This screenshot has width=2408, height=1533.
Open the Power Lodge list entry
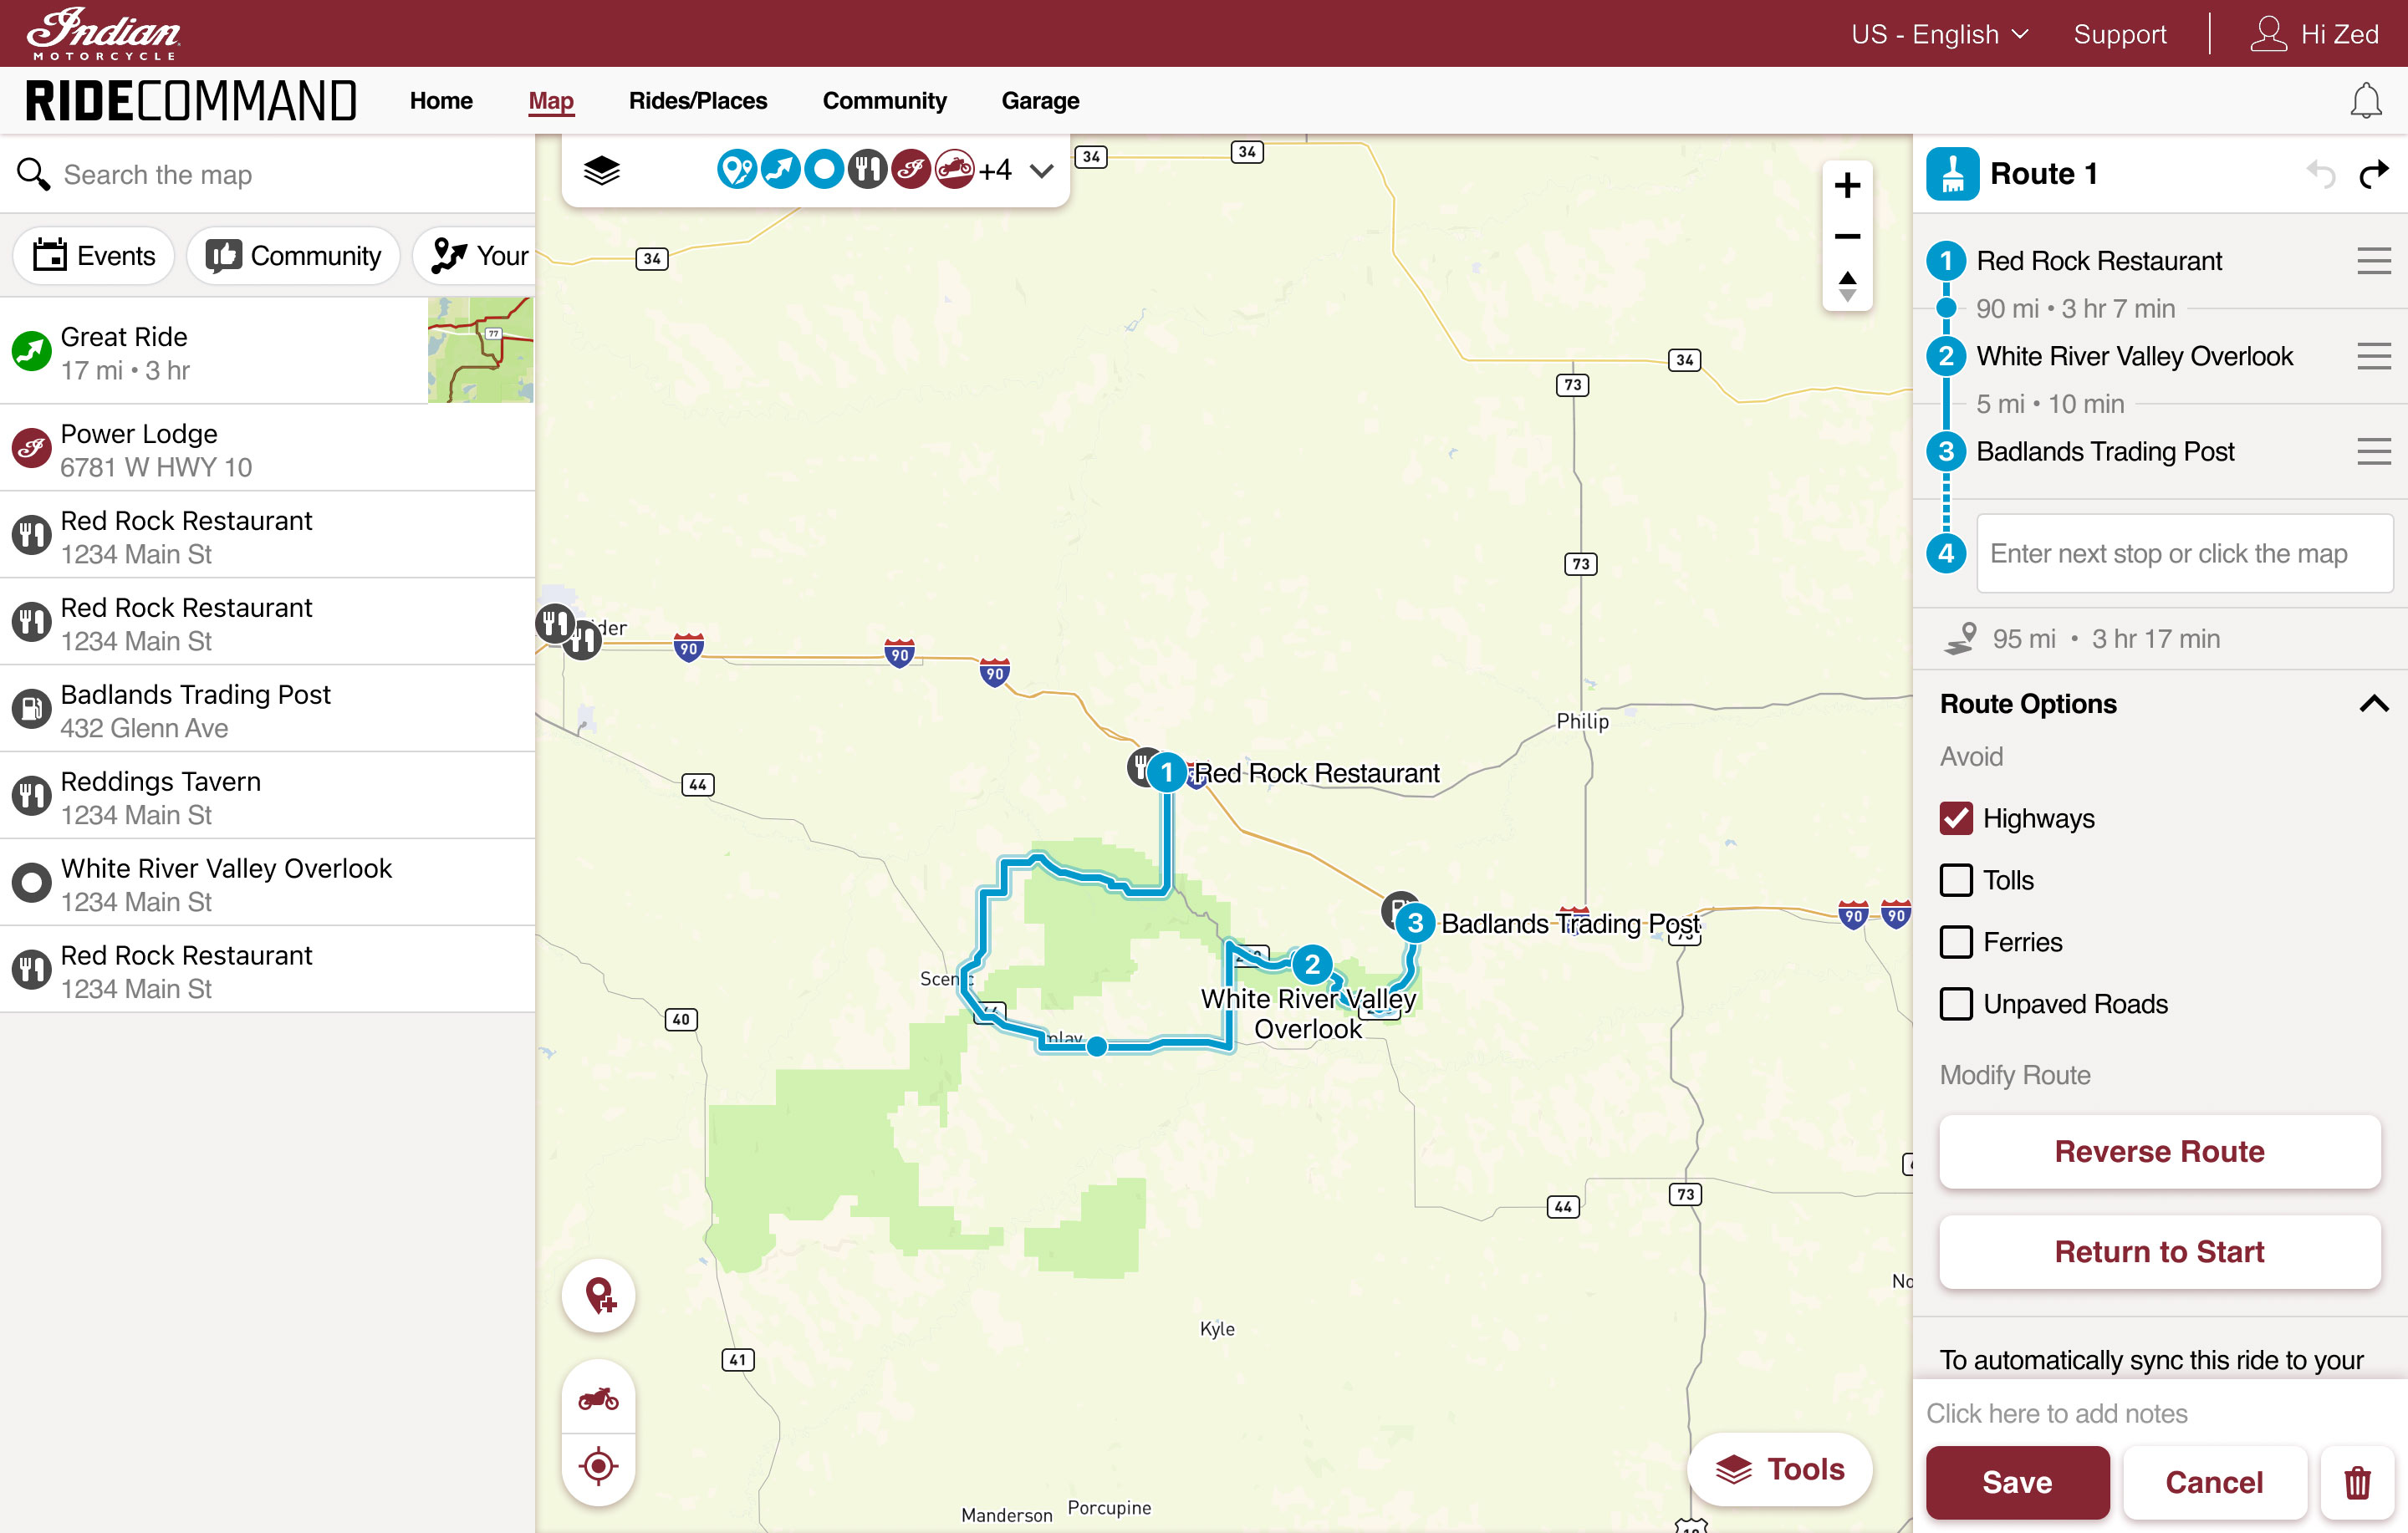pos(267,449)
